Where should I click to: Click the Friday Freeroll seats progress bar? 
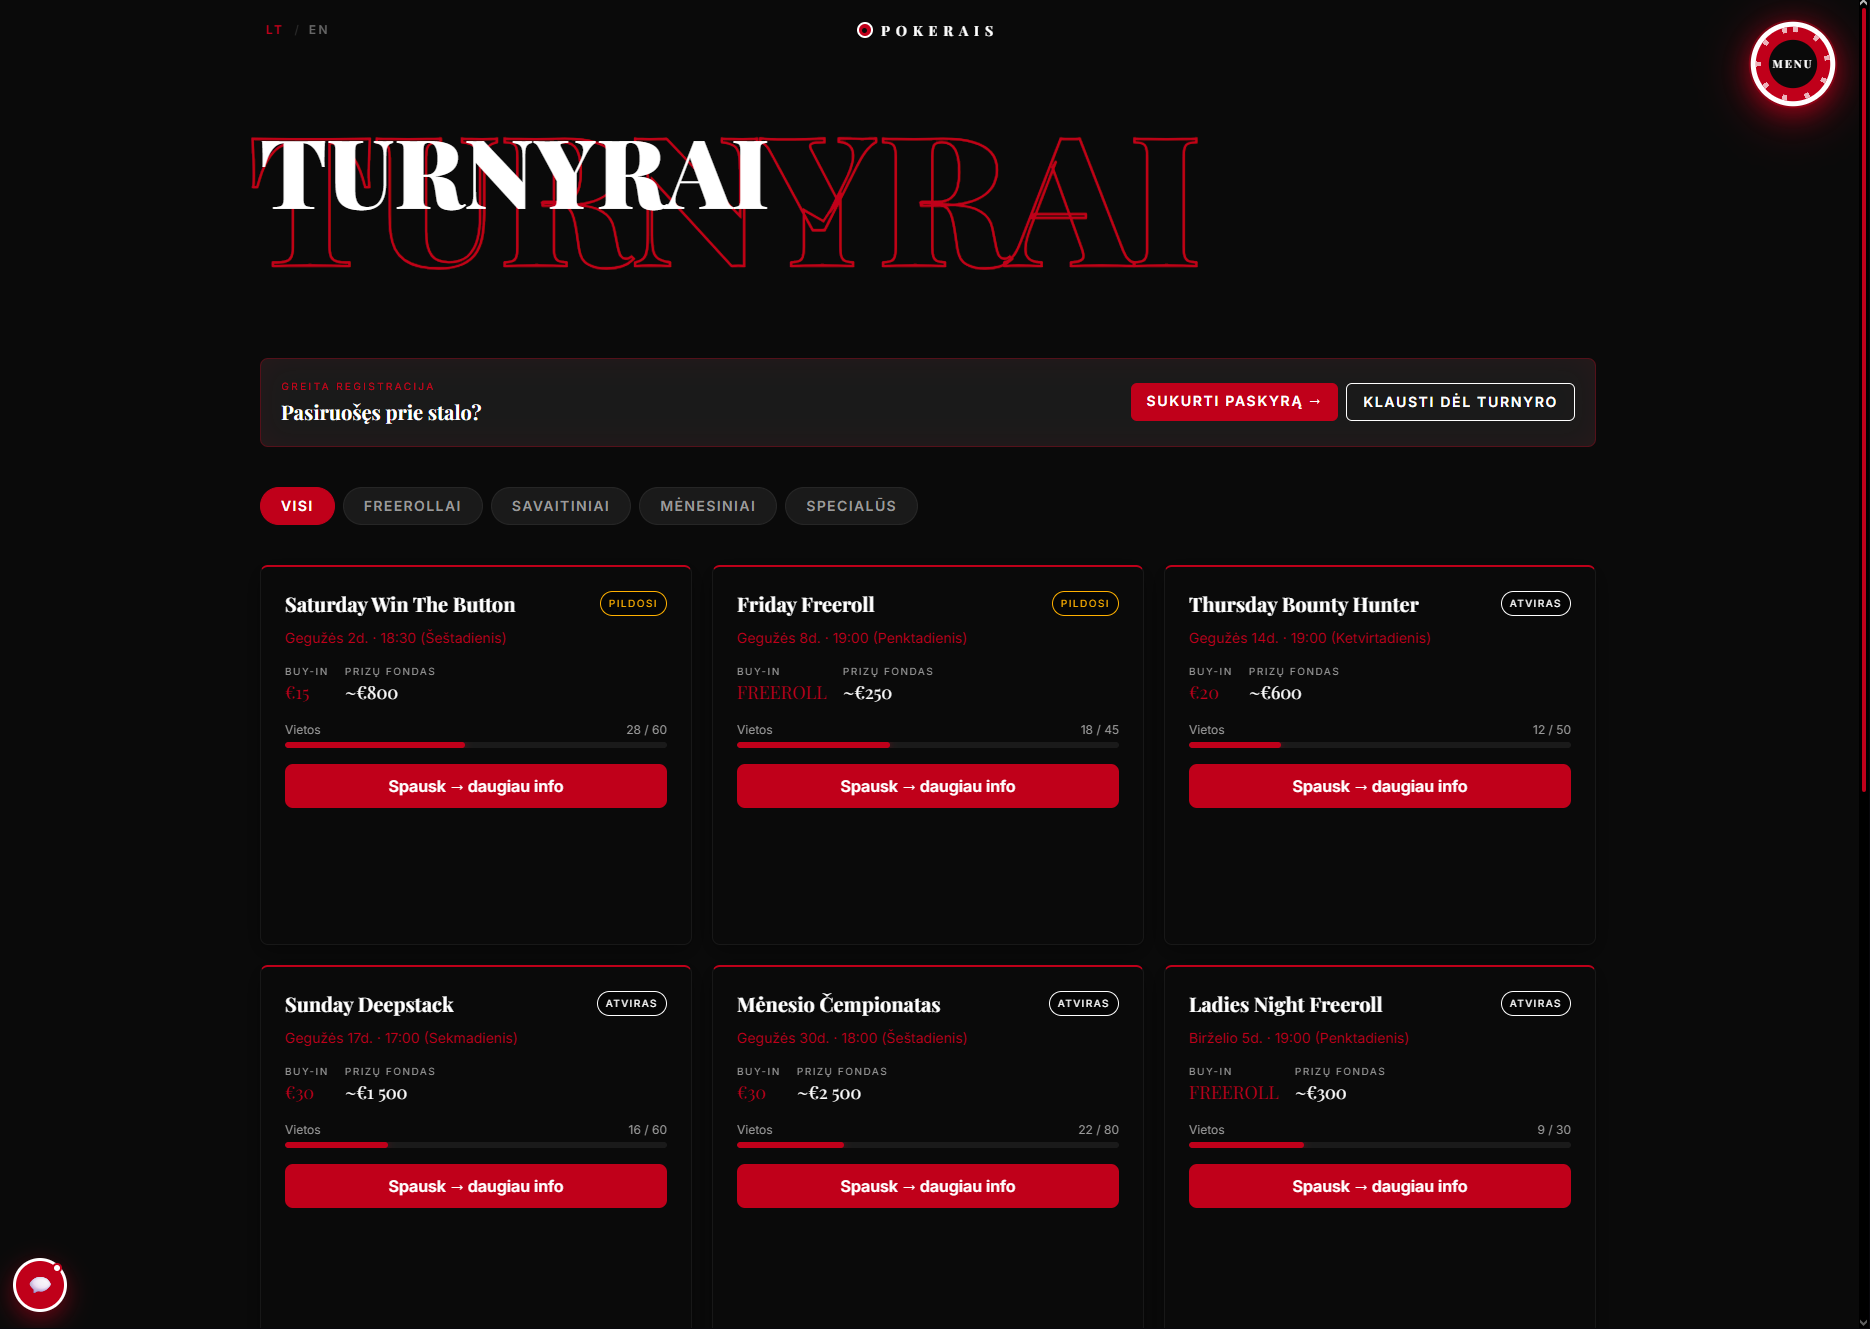[x=928, y=745]
